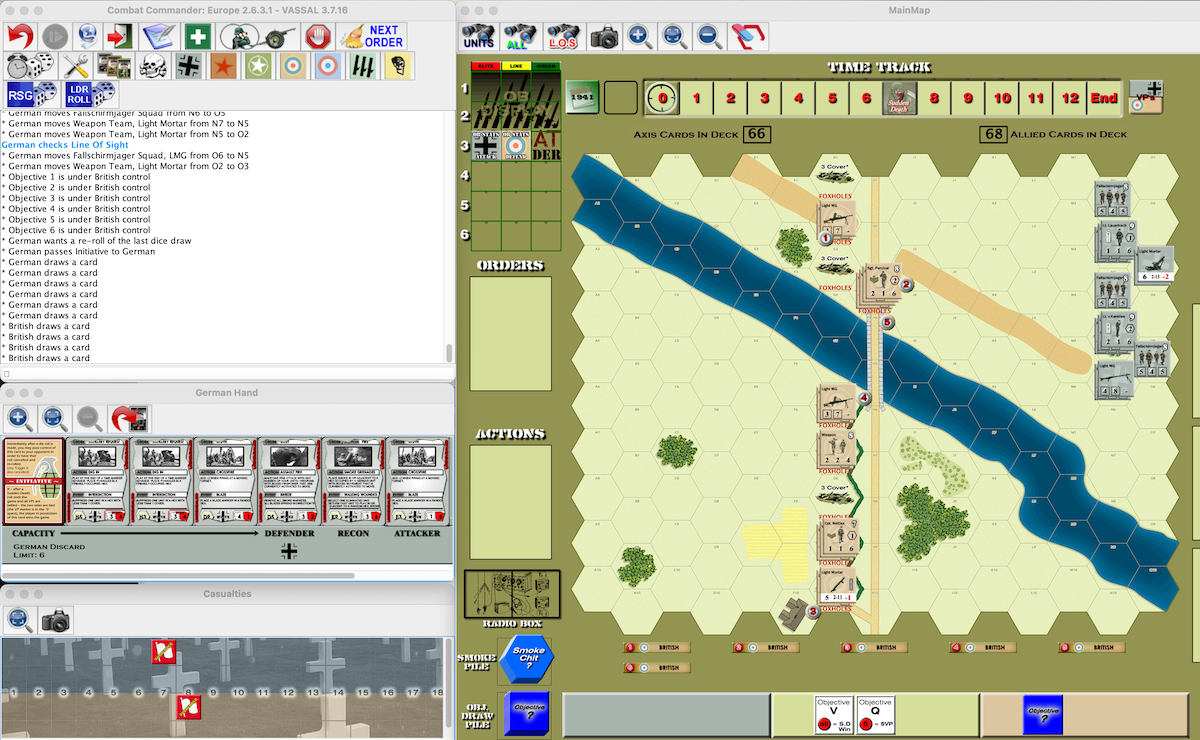The height and width of the screenshot is (740, 1200).
Task: Click the skull and crossbones icon
Action: [151, 66]
